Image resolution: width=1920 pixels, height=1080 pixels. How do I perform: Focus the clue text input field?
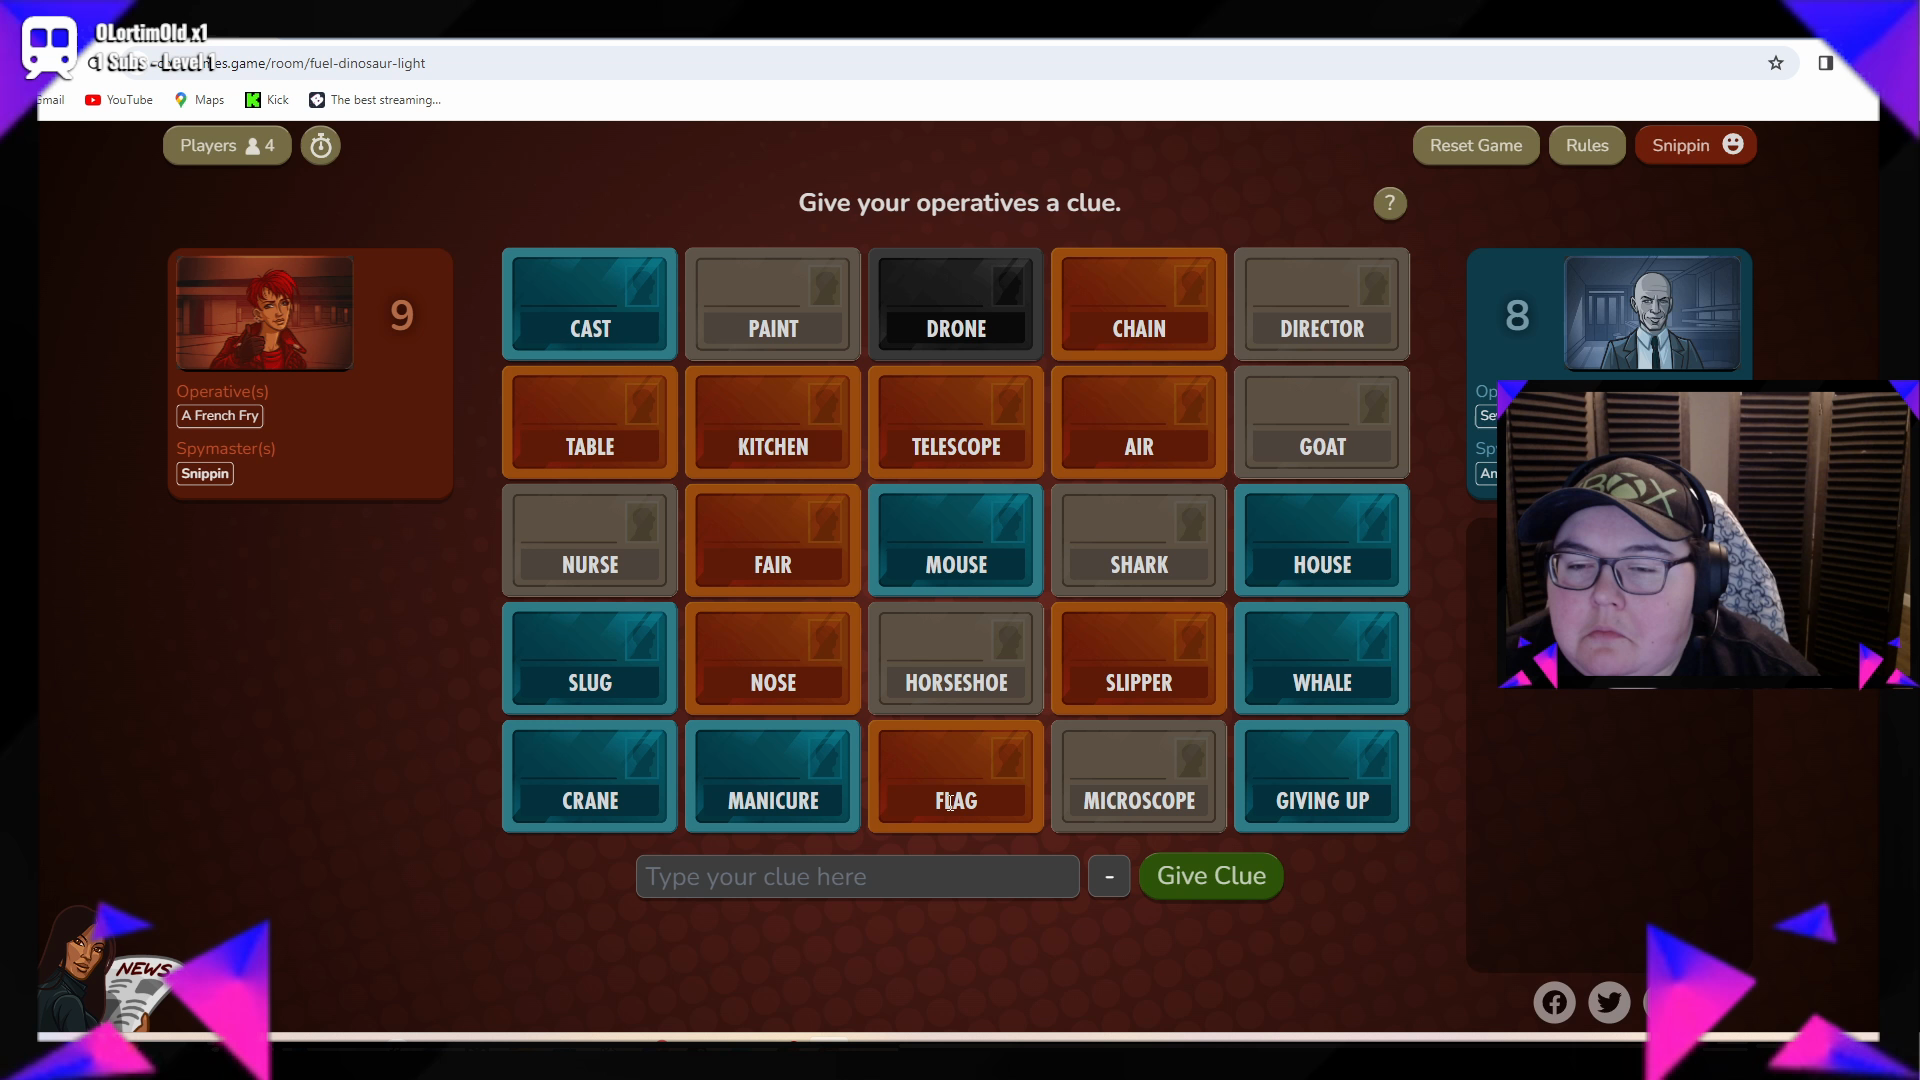click(x=857, y=877)
